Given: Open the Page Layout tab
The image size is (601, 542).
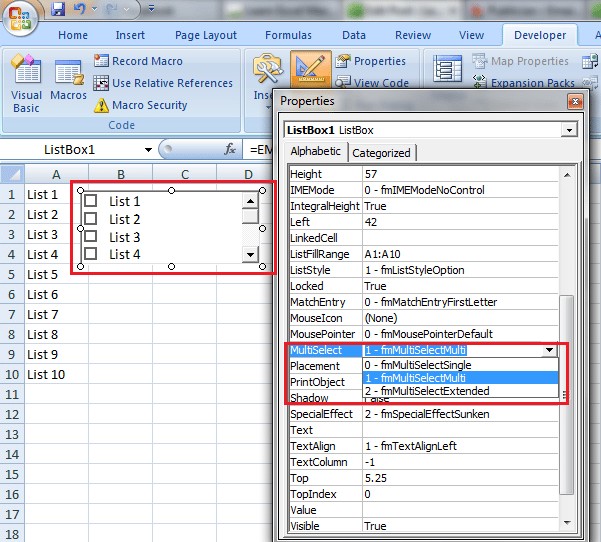Looking at the screenshot, I should click(206, 35).
